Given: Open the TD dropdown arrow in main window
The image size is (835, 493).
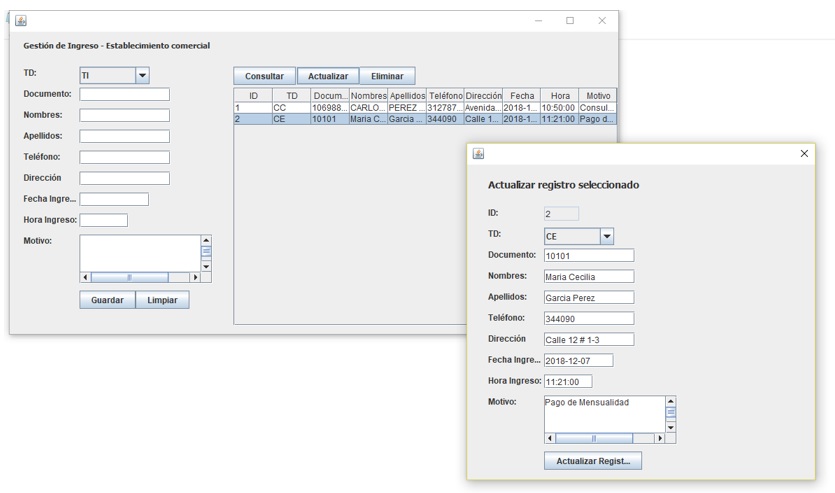Looking at the screenshot, I should (x=142, y=76).
